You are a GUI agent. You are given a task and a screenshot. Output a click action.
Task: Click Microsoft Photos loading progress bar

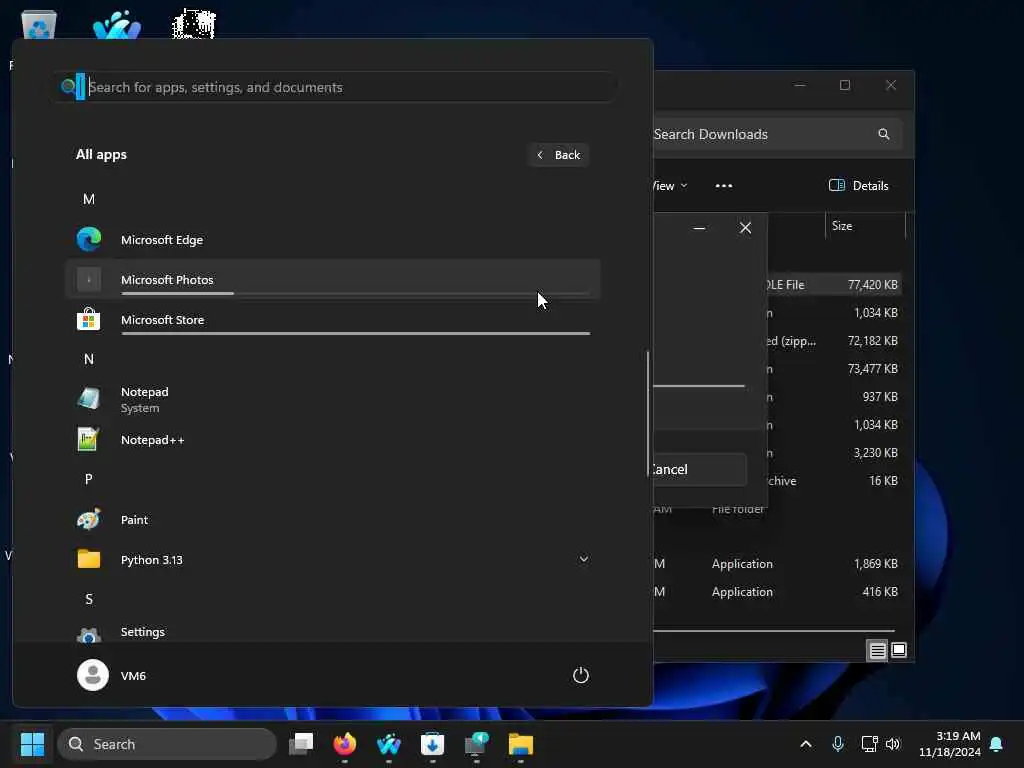(355, 294)
